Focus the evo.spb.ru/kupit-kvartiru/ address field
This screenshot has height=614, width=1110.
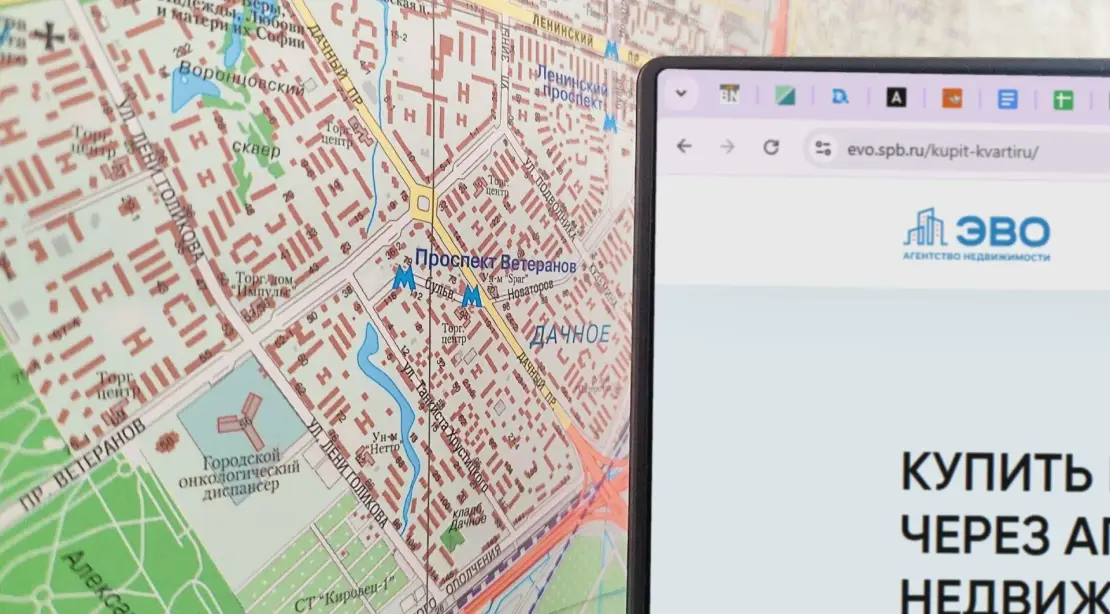(956, 151)
